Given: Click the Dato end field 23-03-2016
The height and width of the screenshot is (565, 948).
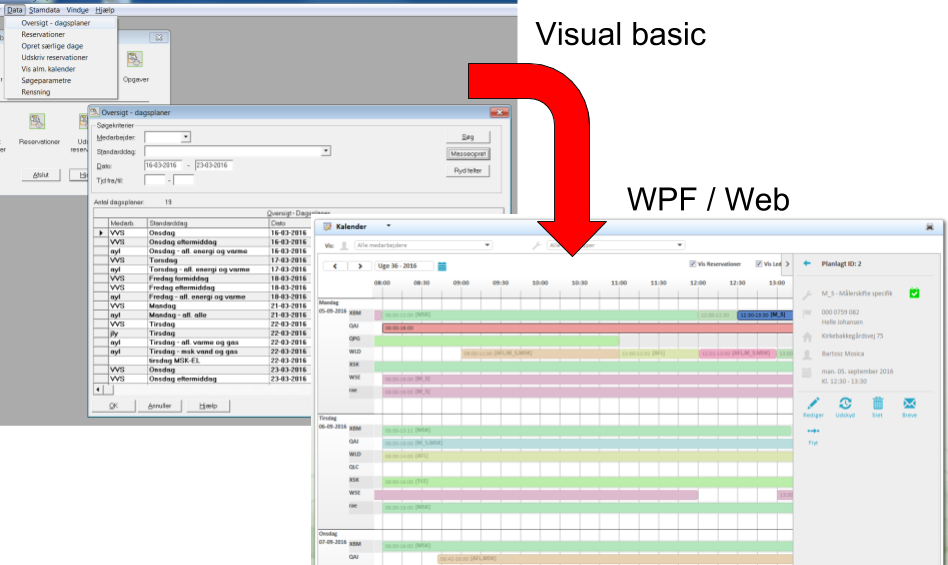Looking at the screenshot, I should [213, 165].
